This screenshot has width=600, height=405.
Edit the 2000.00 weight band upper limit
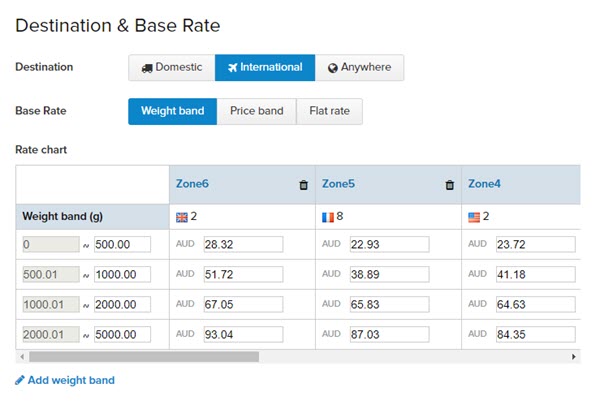point(122,304)
